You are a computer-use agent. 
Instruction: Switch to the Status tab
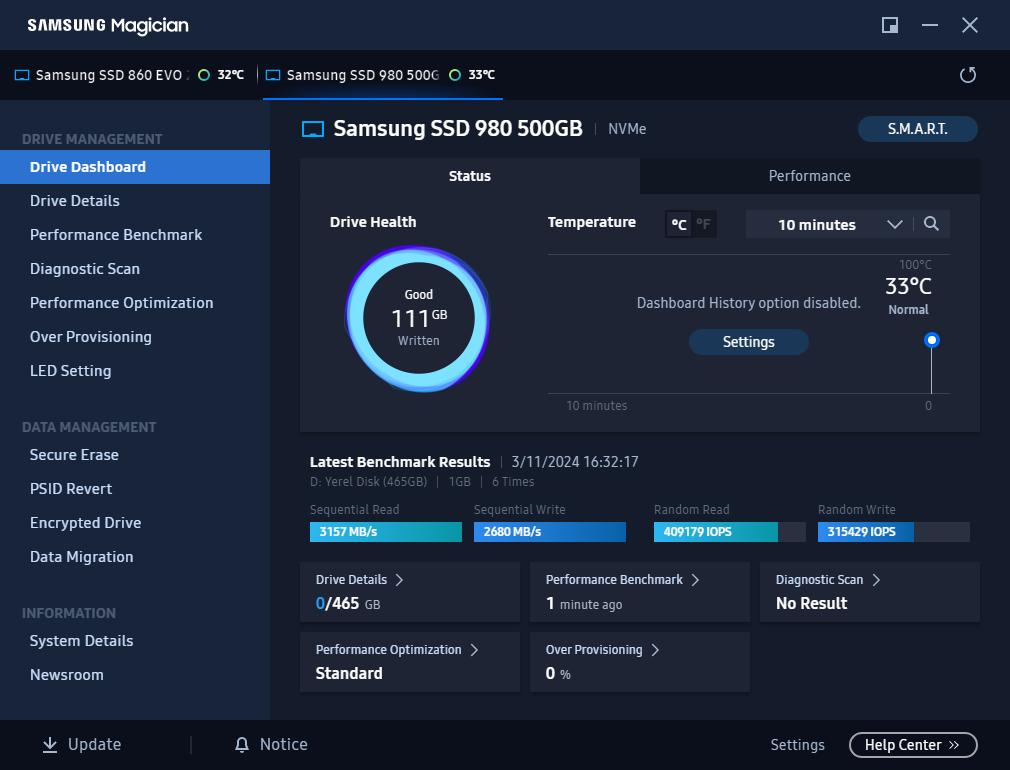[470, 176]
